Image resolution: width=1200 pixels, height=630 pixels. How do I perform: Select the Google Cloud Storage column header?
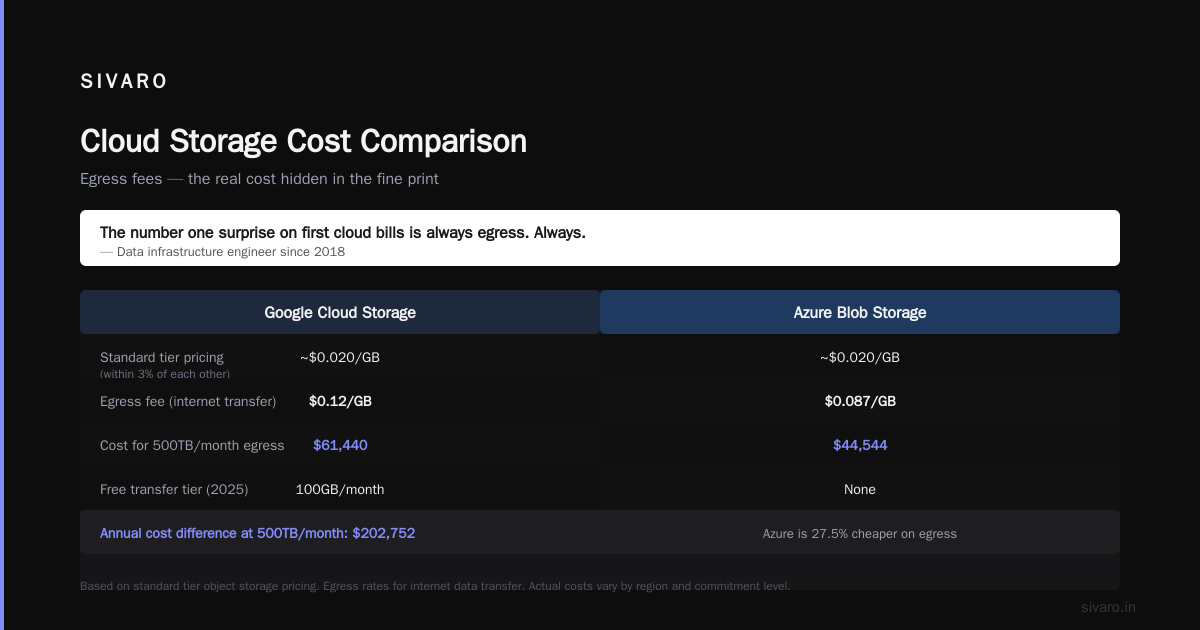click(x=340, y=312)
